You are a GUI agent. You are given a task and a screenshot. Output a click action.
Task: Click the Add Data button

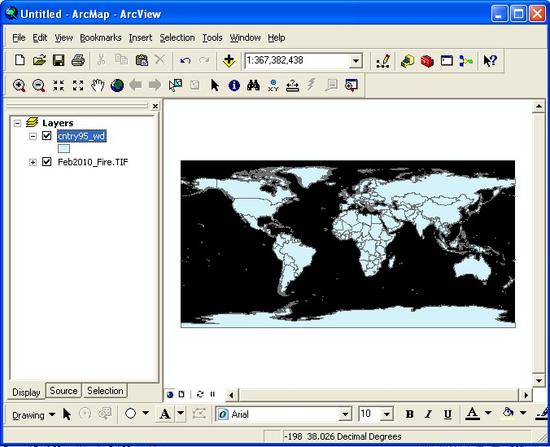tap(229, 61)
